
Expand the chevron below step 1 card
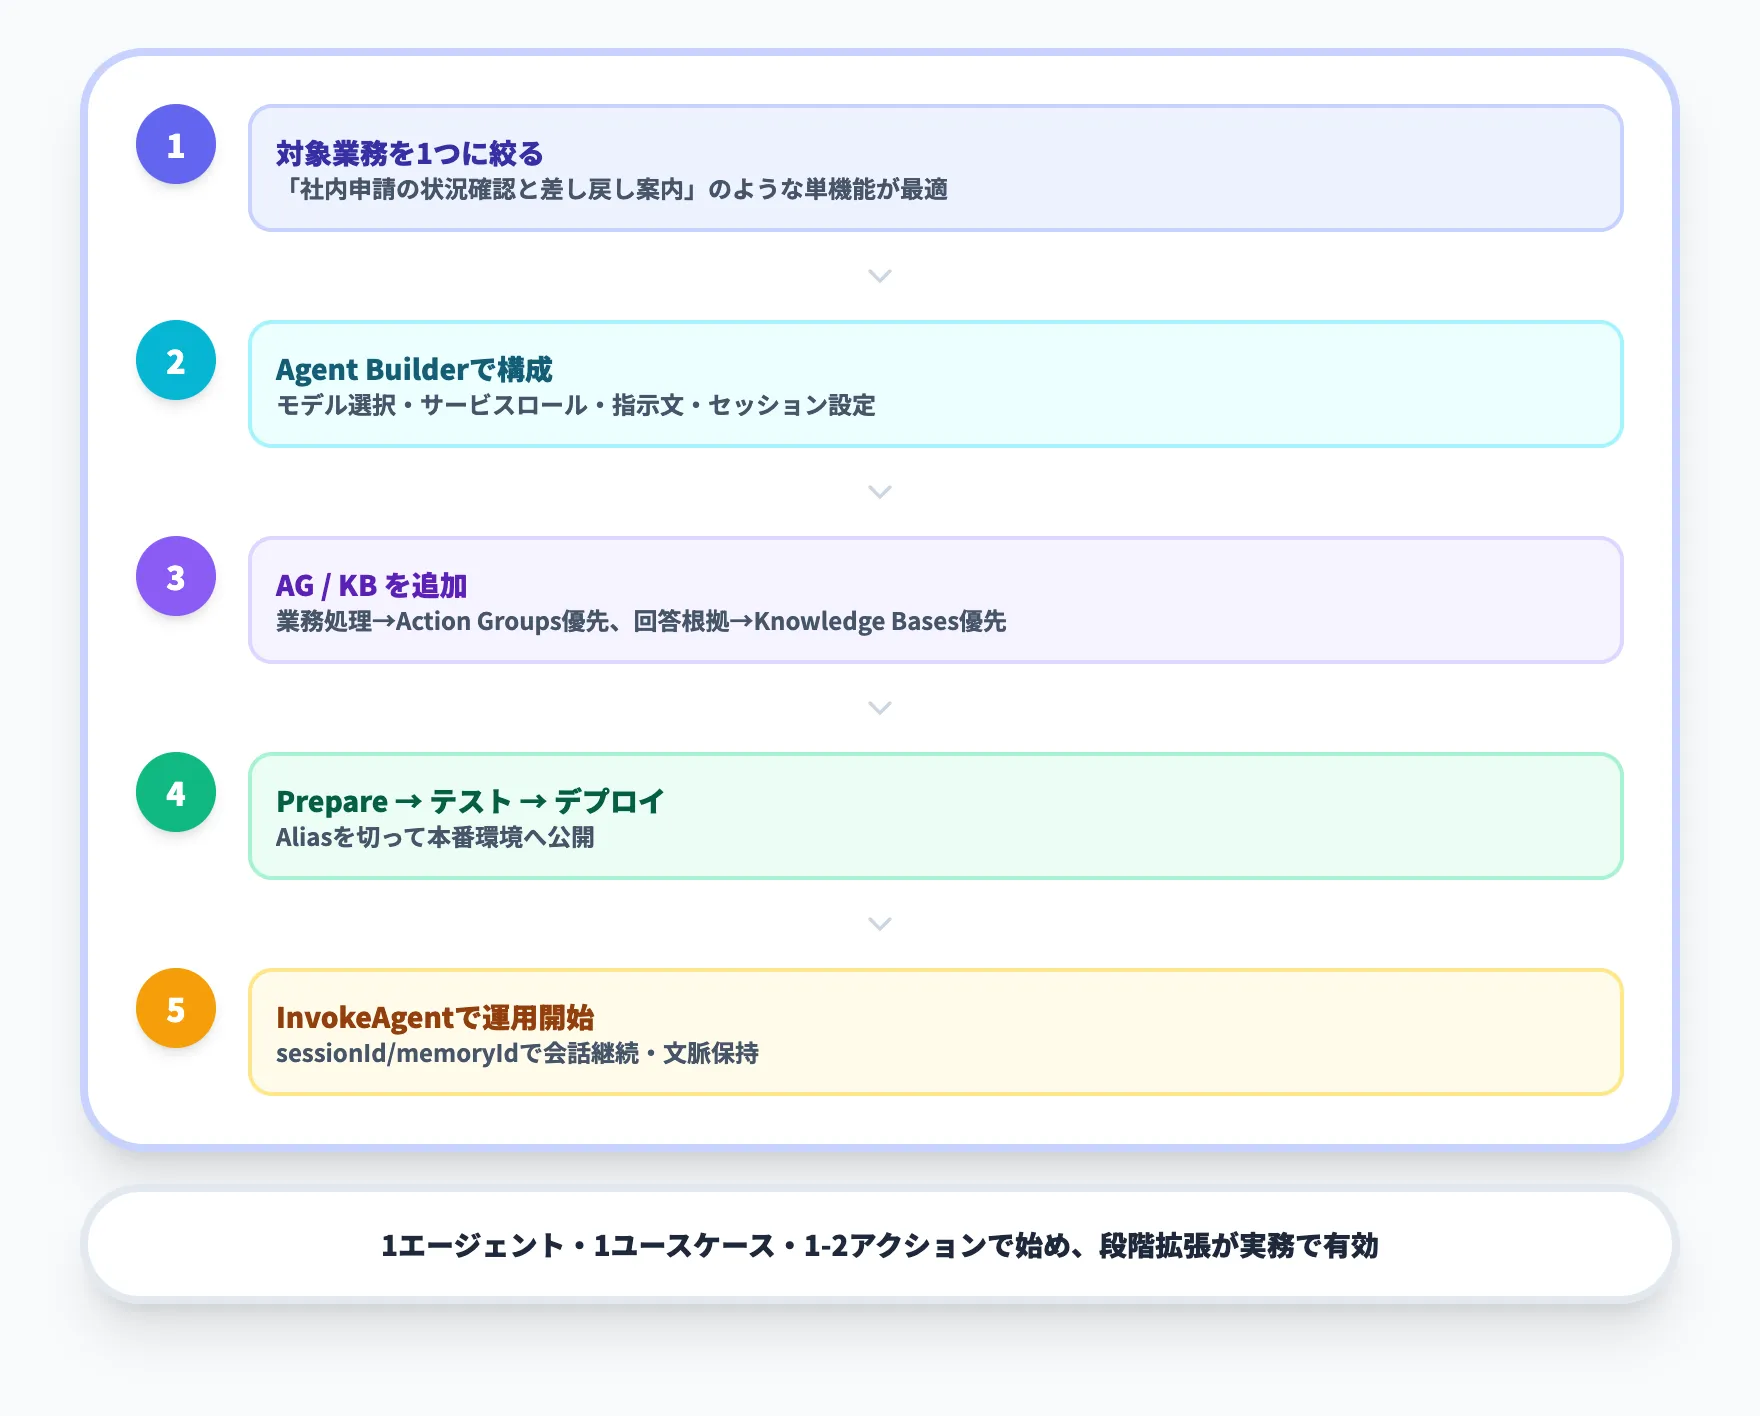[879, 276]
